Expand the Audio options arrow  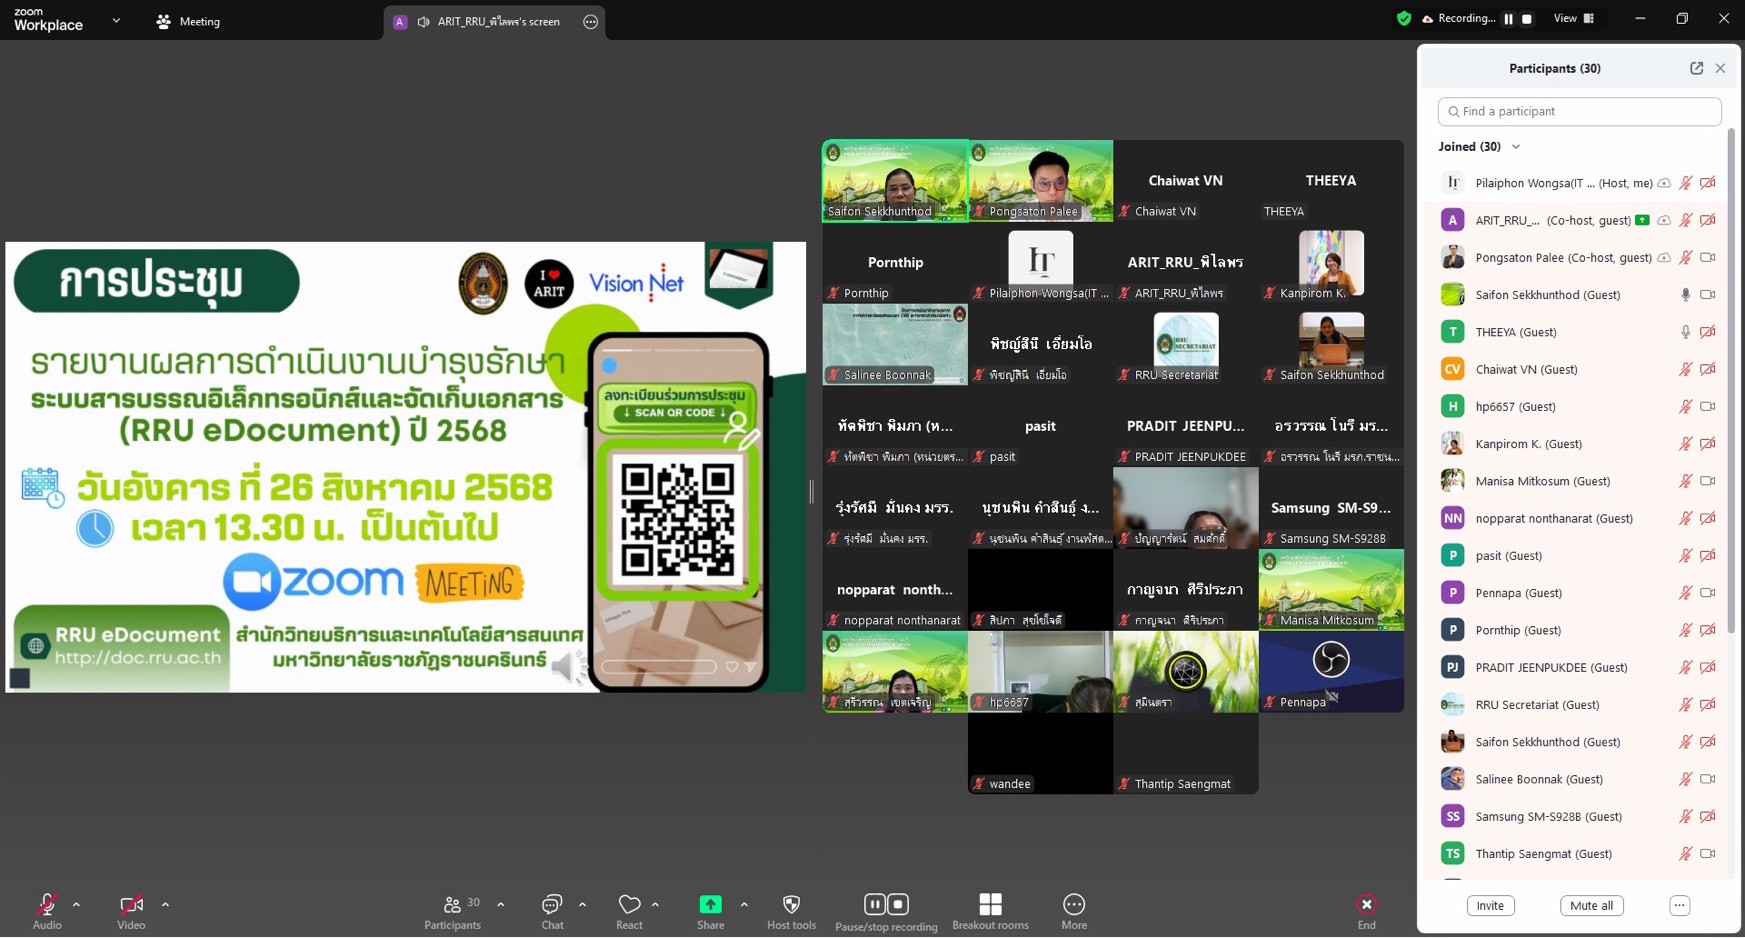(x=76, y=904)
